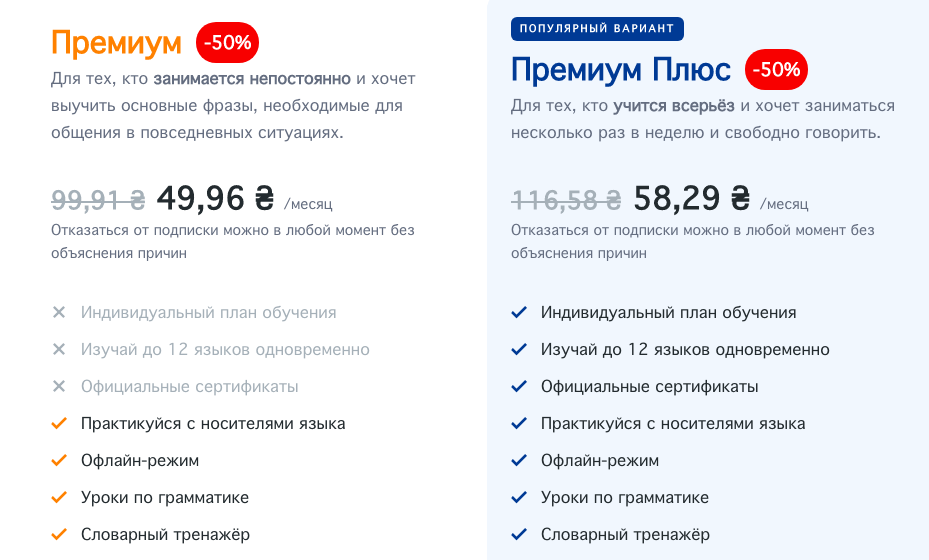Click the X icon beside Индивидуальный план обучения
Image resolution: width=929 pixels, height=560 pixels.
click(x=59, y=312)
